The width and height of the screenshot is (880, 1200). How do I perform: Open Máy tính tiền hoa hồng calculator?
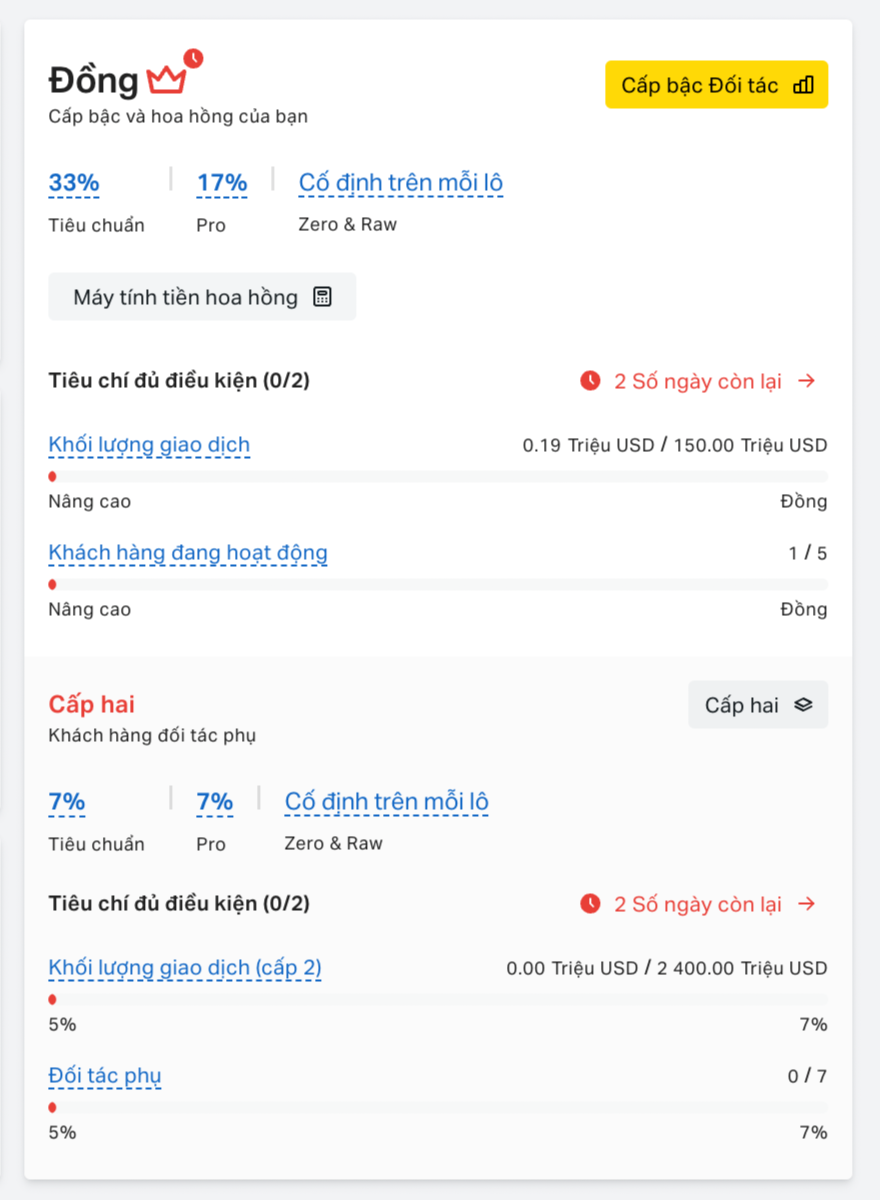click(202, 297)
